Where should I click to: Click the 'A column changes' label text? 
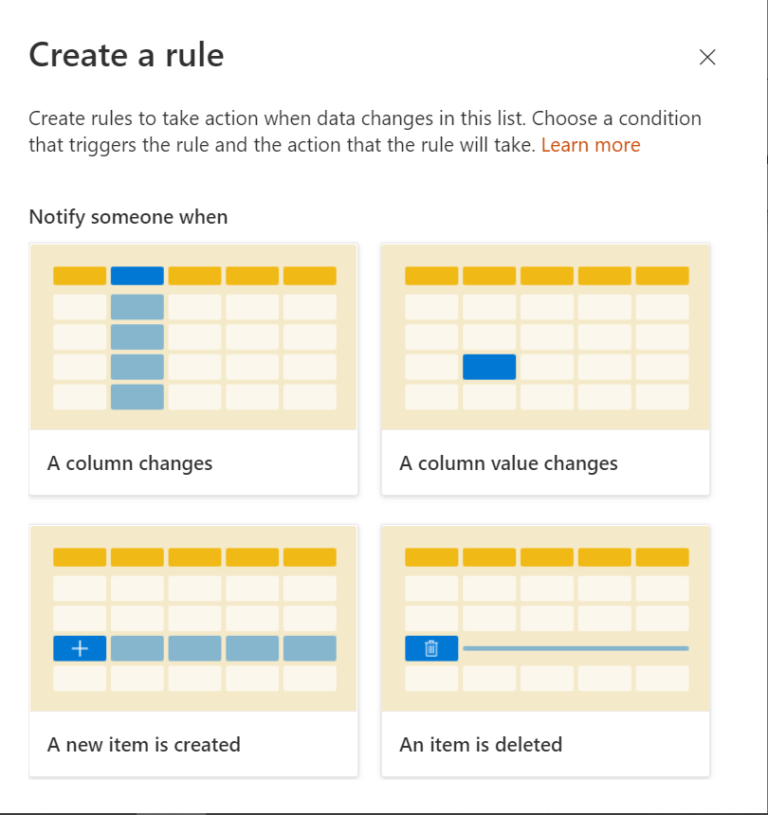[x=130, y=463]
